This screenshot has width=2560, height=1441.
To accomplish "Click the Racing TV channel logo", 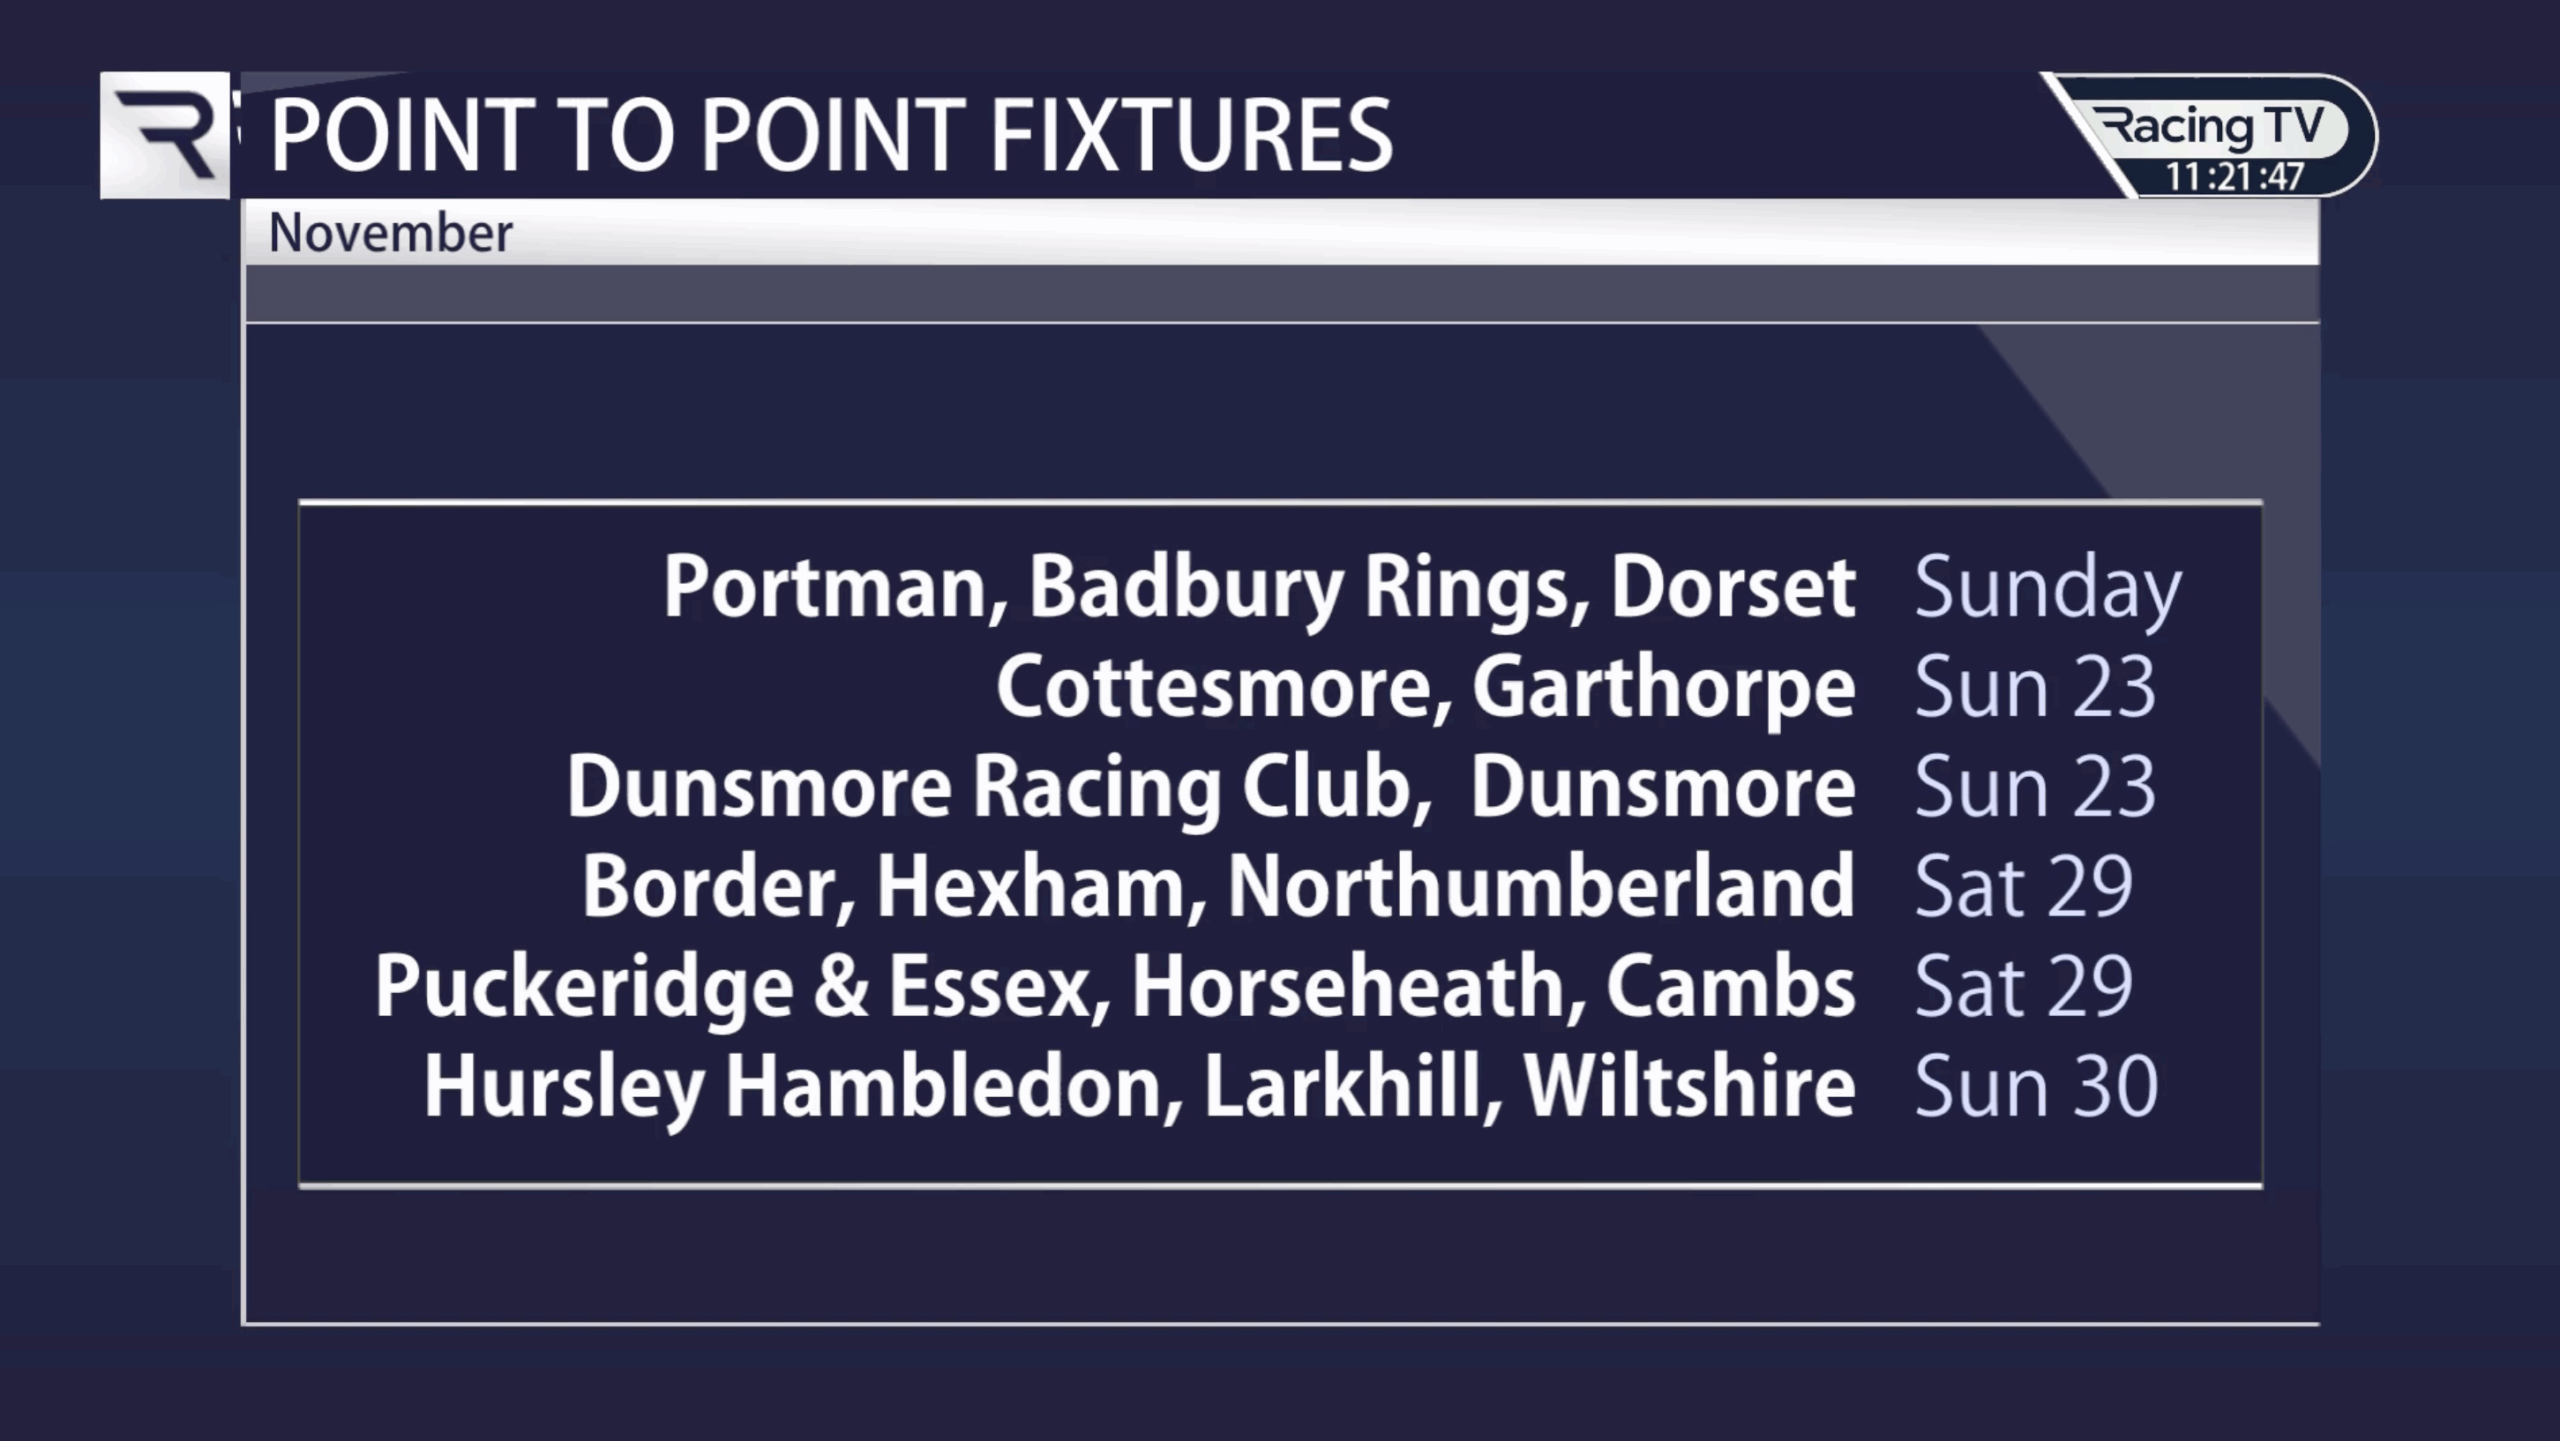I will [2212, 127].
